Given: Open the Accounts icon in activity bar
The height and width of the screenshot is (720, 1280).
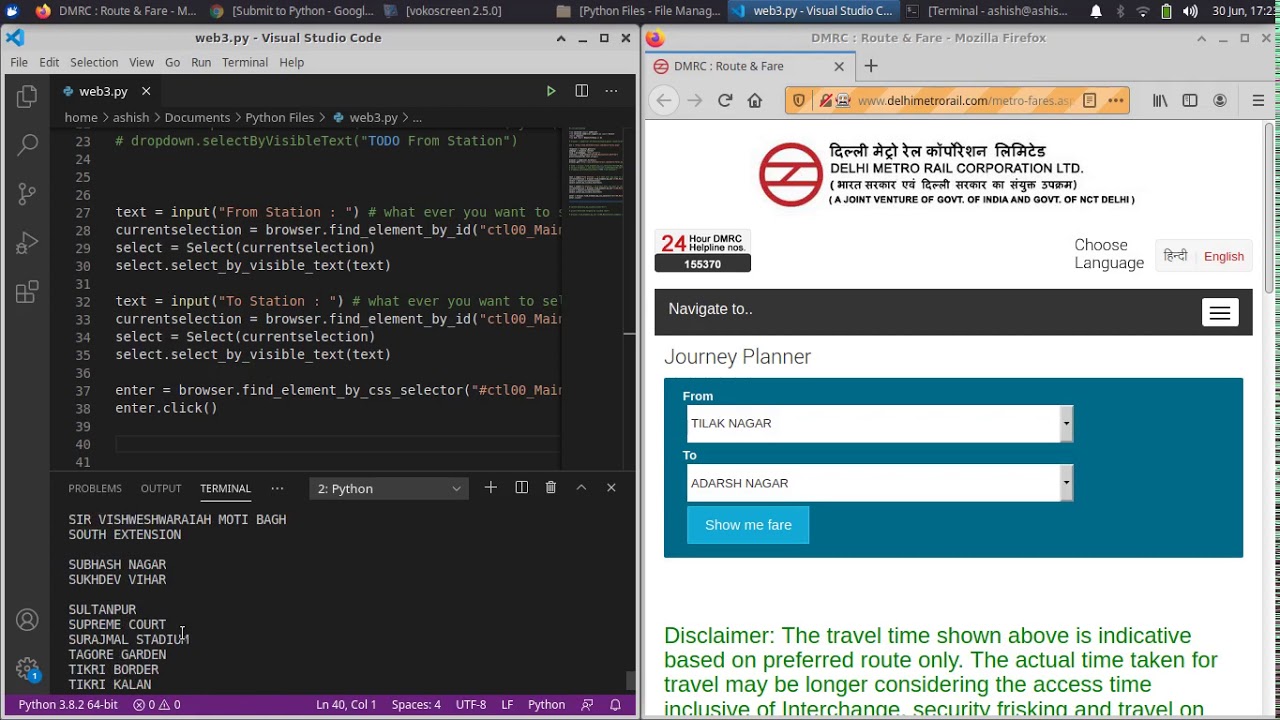Looking at the screenshot, I should (27, 620).
